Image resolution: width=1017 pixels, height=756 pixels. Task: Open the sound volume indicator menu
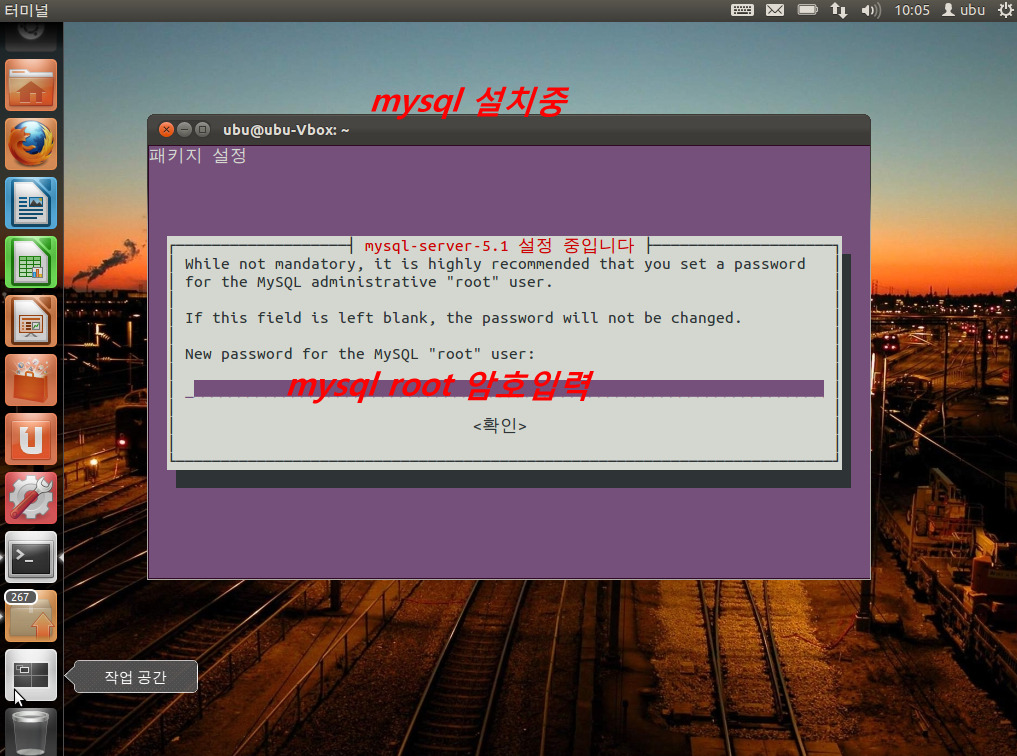[870, 10]
